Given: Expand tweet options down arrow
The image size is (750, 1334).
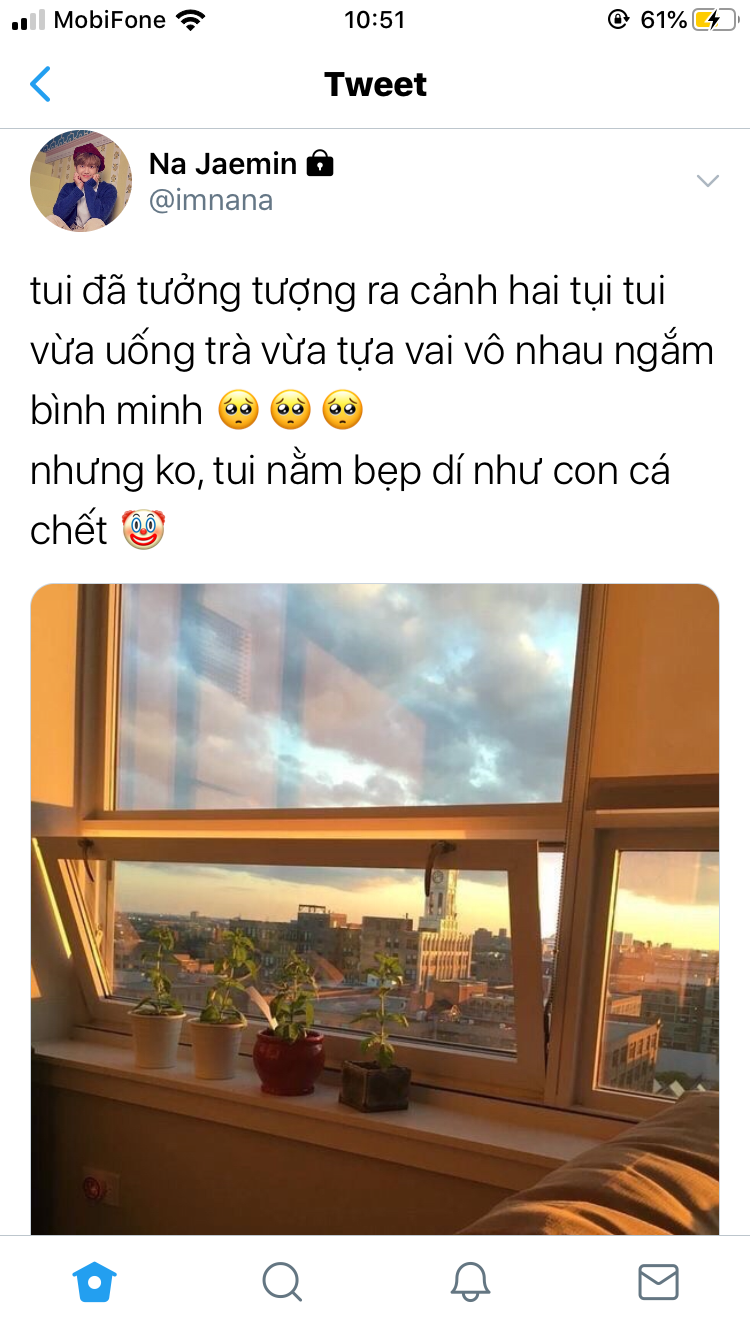Looking at the screenshot, I should (708, 181).
